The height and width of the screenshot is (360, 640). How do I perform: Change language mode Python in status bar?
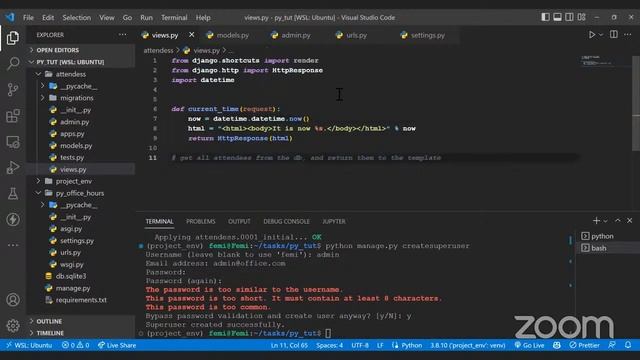411,345
